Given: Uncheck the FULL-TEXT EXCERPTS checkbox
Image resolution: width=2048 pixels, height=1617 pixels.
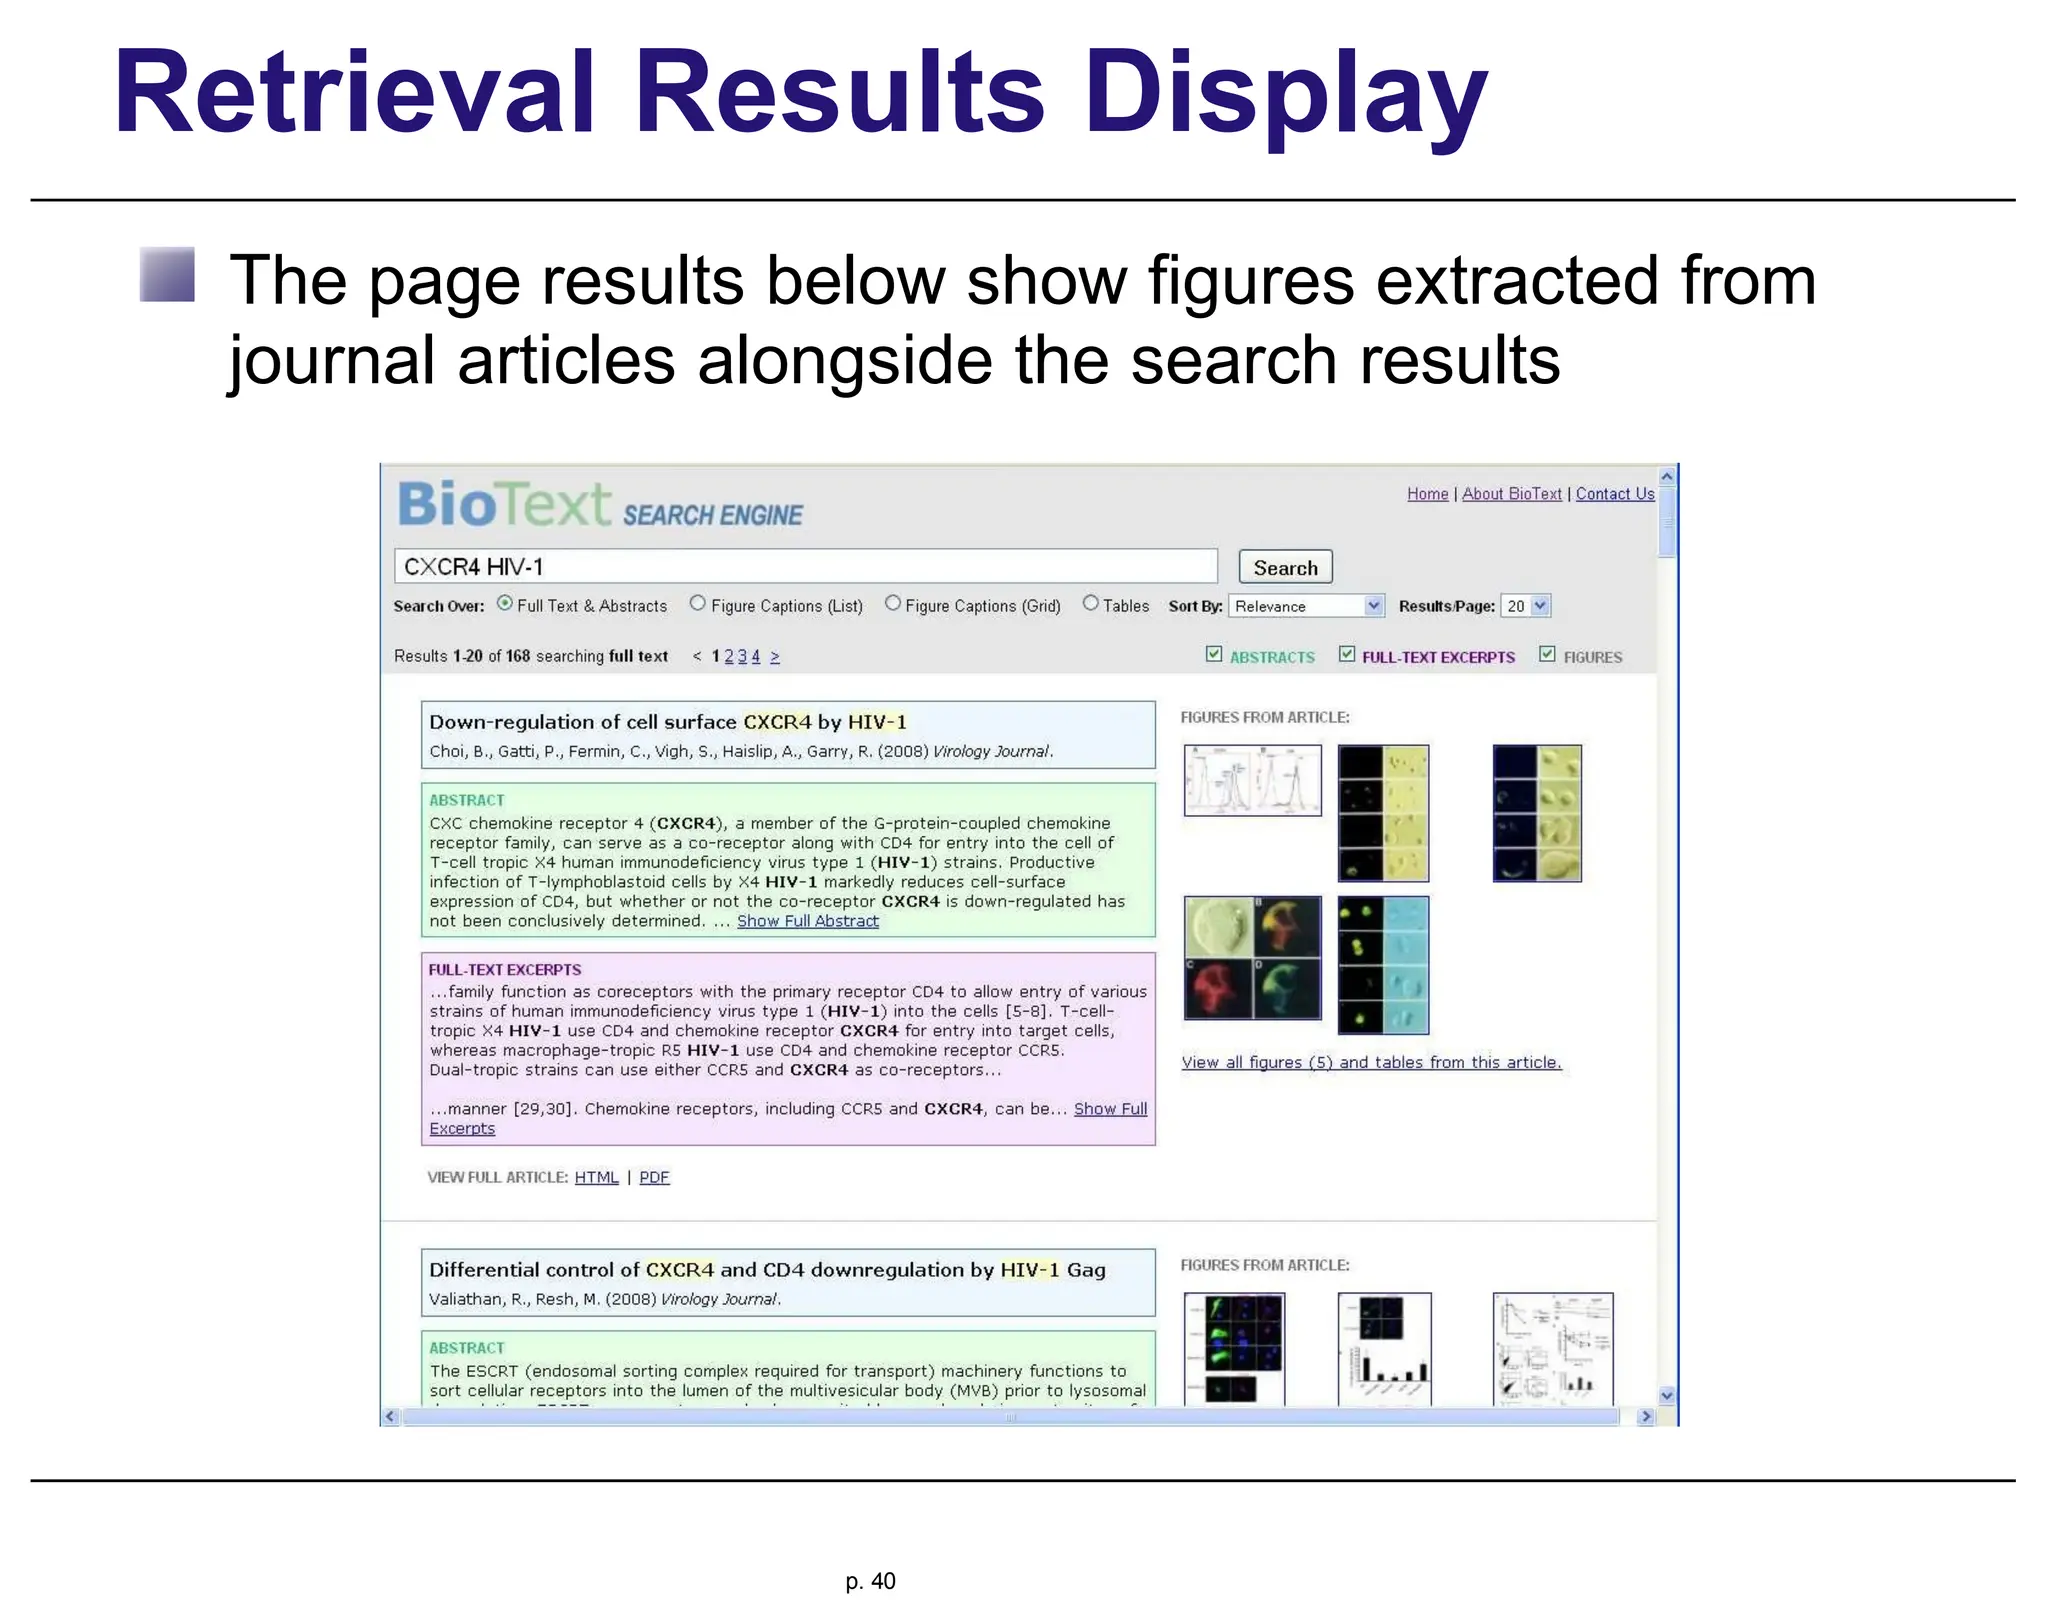Looking at the screenshot, I should [x=1347, y=654].
